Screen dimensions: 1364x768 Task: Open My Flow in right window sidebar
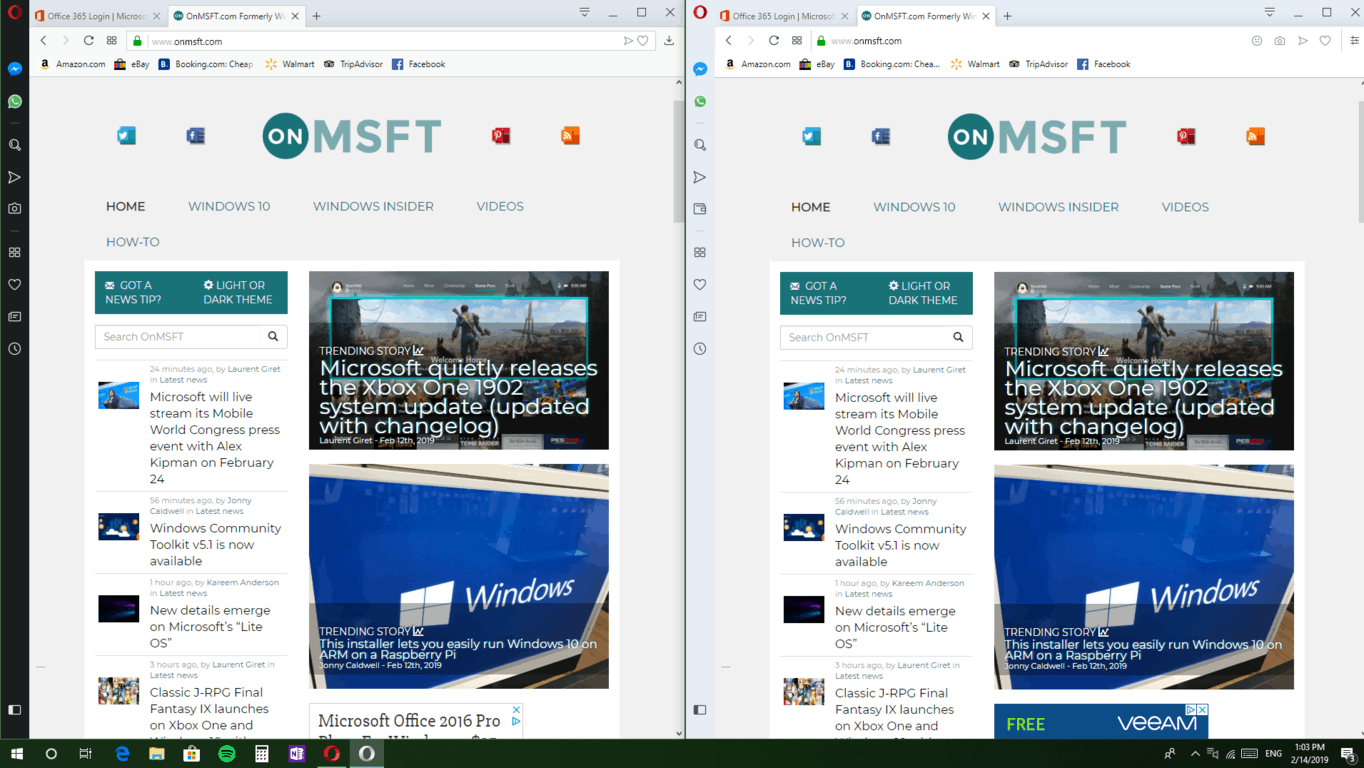[700, 177]
